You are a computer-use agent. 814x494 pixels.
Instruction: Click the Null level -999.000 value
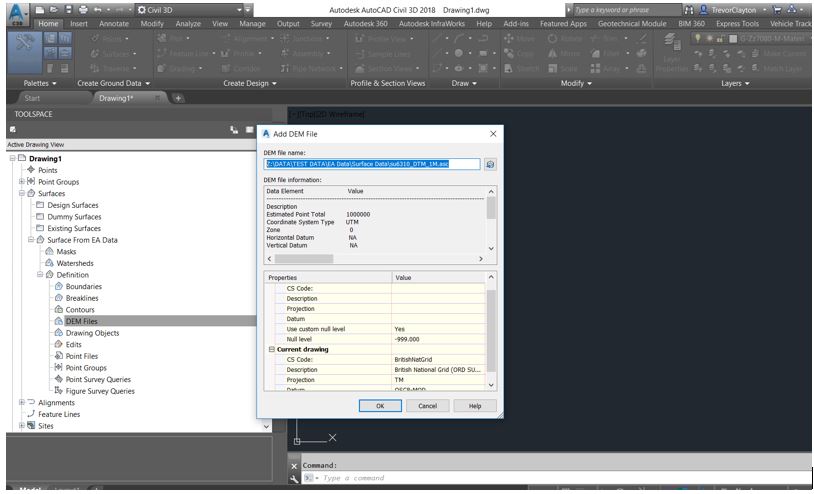(x=439, y=339)
